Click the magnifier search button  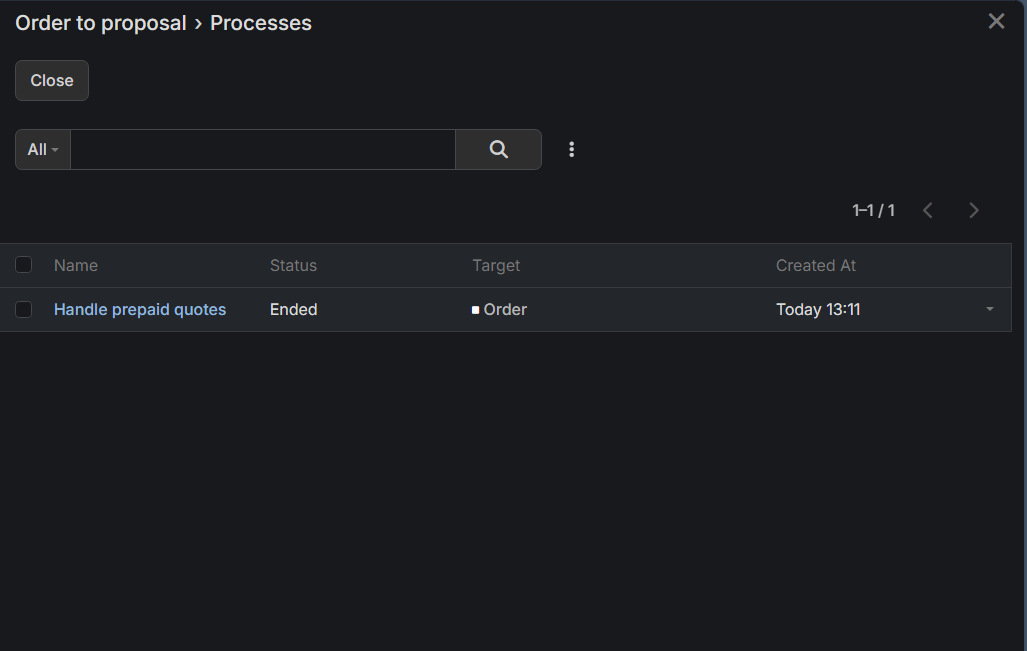click(x=498, y=149)
